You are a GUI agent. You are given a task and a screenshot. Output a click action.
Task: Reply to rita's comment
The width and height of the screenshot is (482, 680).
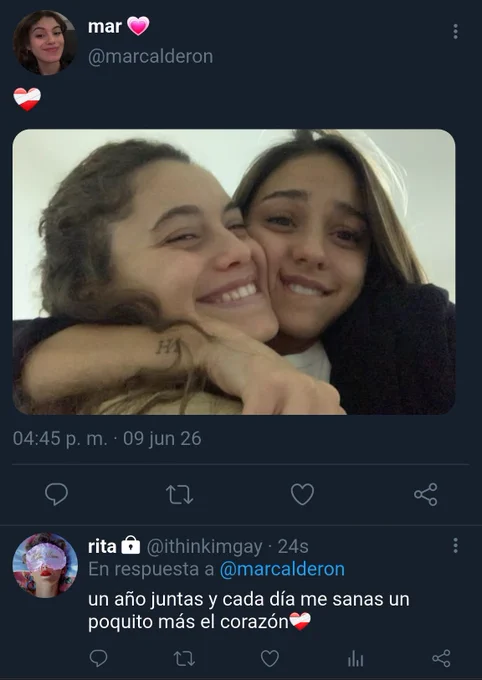tap(98, 658)
